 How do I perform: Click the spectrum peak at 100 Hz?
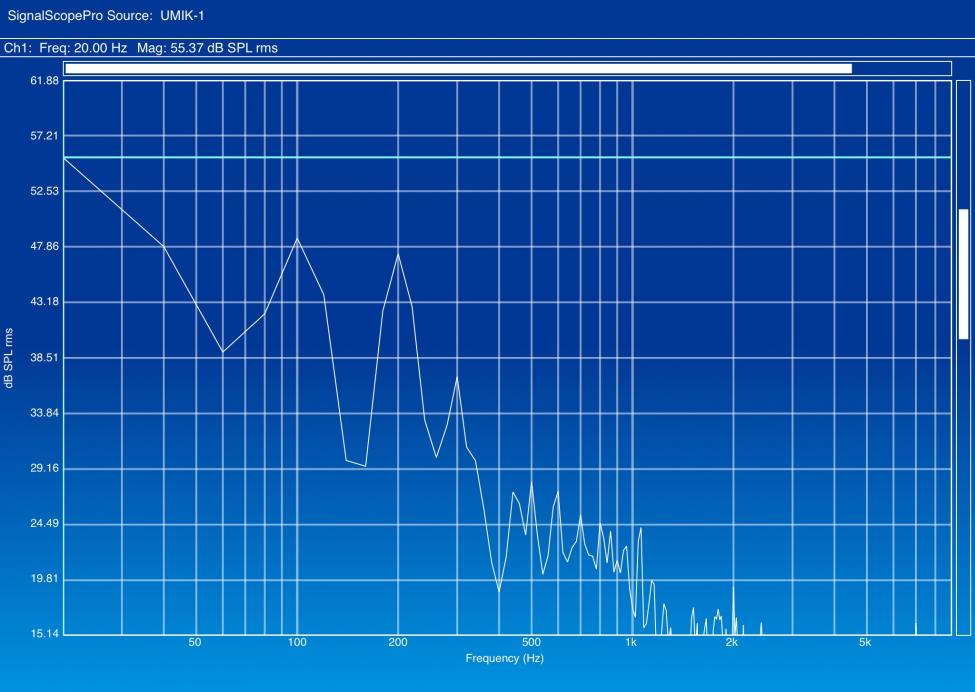(297, 239)
